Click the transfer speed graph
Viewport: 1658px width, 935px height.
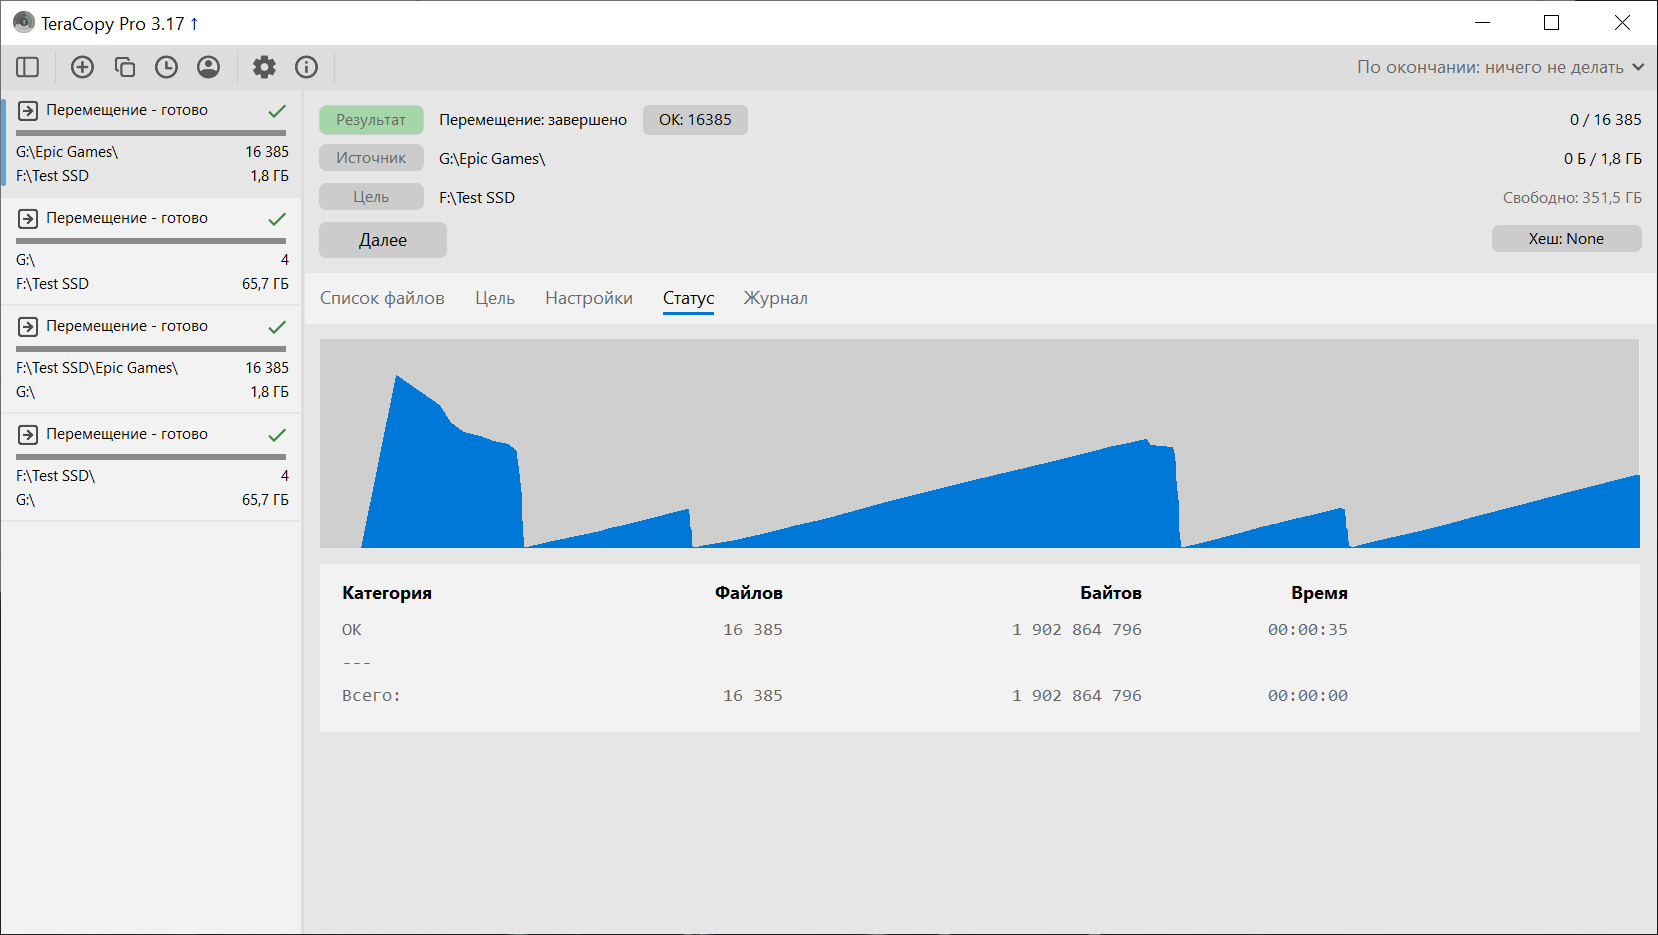tap(979, 444)
